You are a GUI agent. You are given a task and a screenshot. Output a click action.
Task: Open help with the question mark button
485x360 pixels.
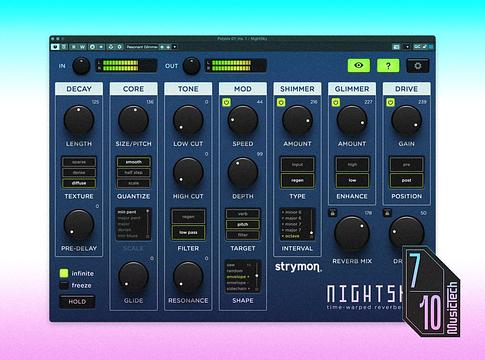click(x=388, y=66)
